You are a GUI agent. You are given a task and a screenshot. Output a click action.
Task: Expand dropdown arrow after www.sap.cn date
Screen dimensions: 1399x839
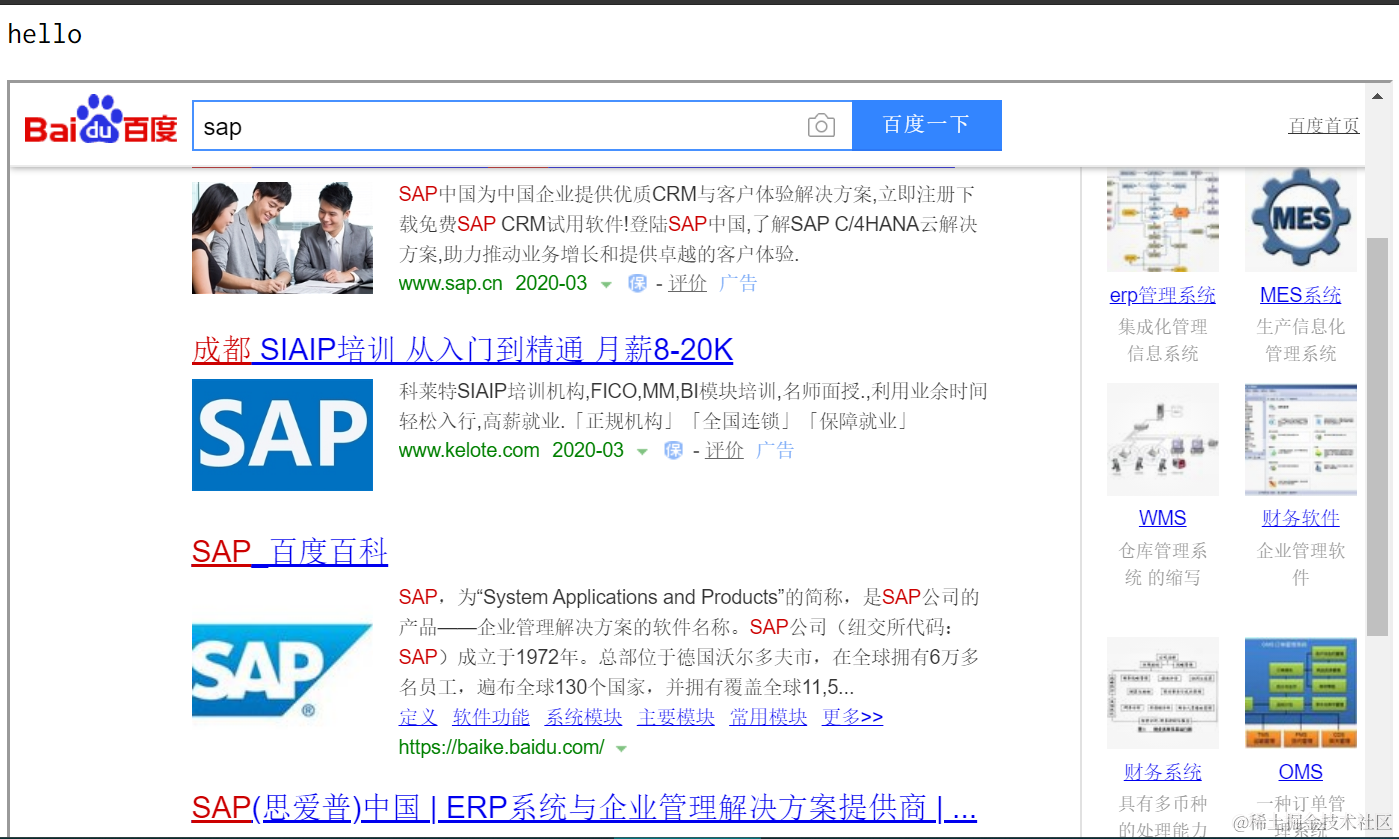tap(606, 285)
